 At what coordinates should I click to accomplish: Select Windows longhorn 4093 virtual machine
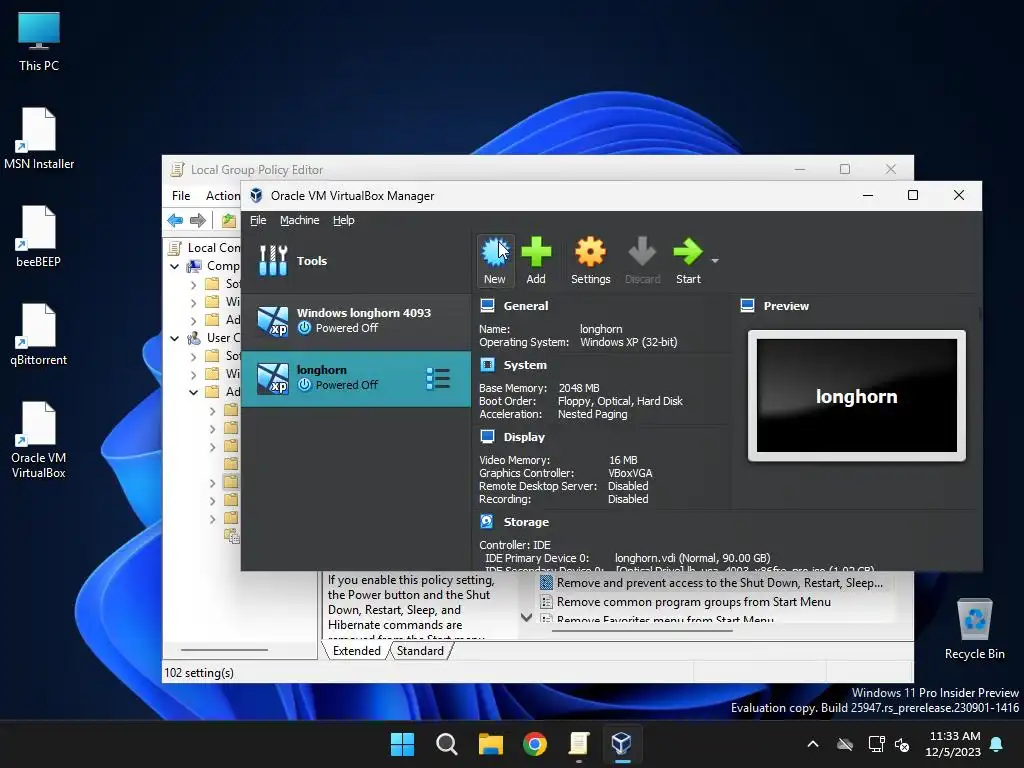[356, 321]
